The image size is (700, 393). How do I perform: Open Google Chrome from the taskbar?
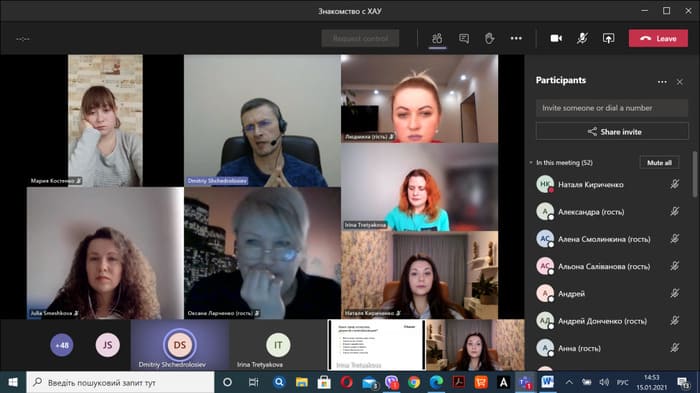tap(414, 382)
